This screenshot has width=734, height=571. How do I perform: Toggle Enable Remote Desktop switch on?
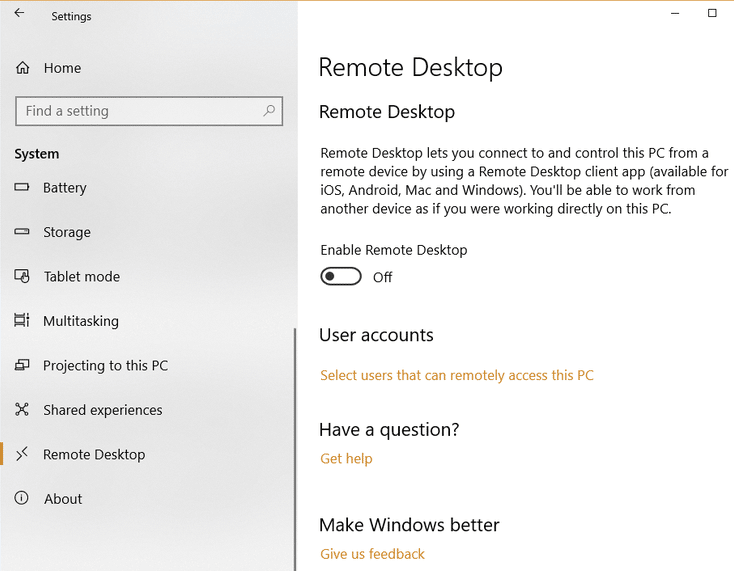click(341, 277)
